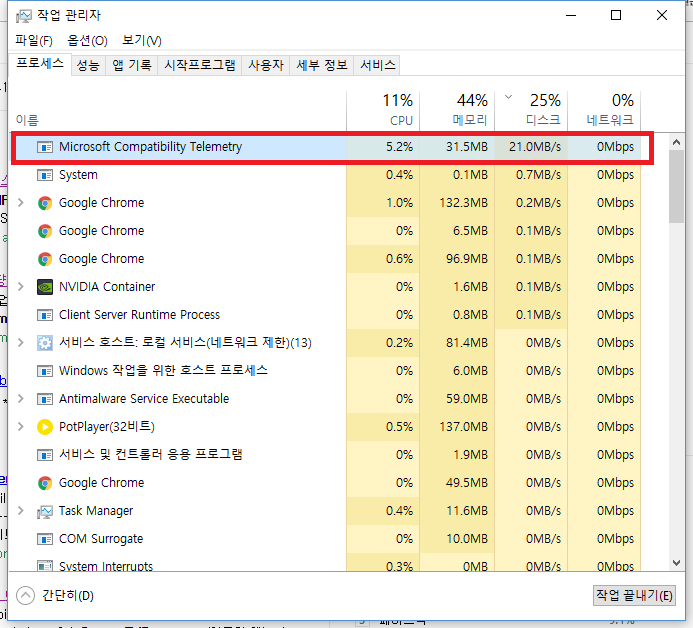Expand the Antimalware Service Executable group
Viewport: 693px width, 628px height.
tap(20, 399)
